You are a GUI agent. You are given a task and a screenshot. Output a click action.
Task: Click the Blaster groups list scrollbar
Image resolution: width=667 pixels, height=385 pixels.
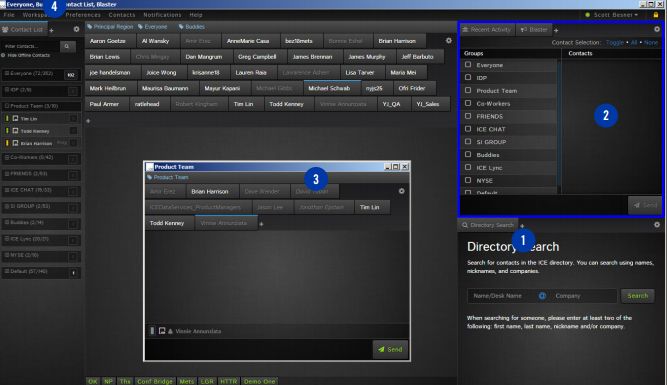click(559, 126)
